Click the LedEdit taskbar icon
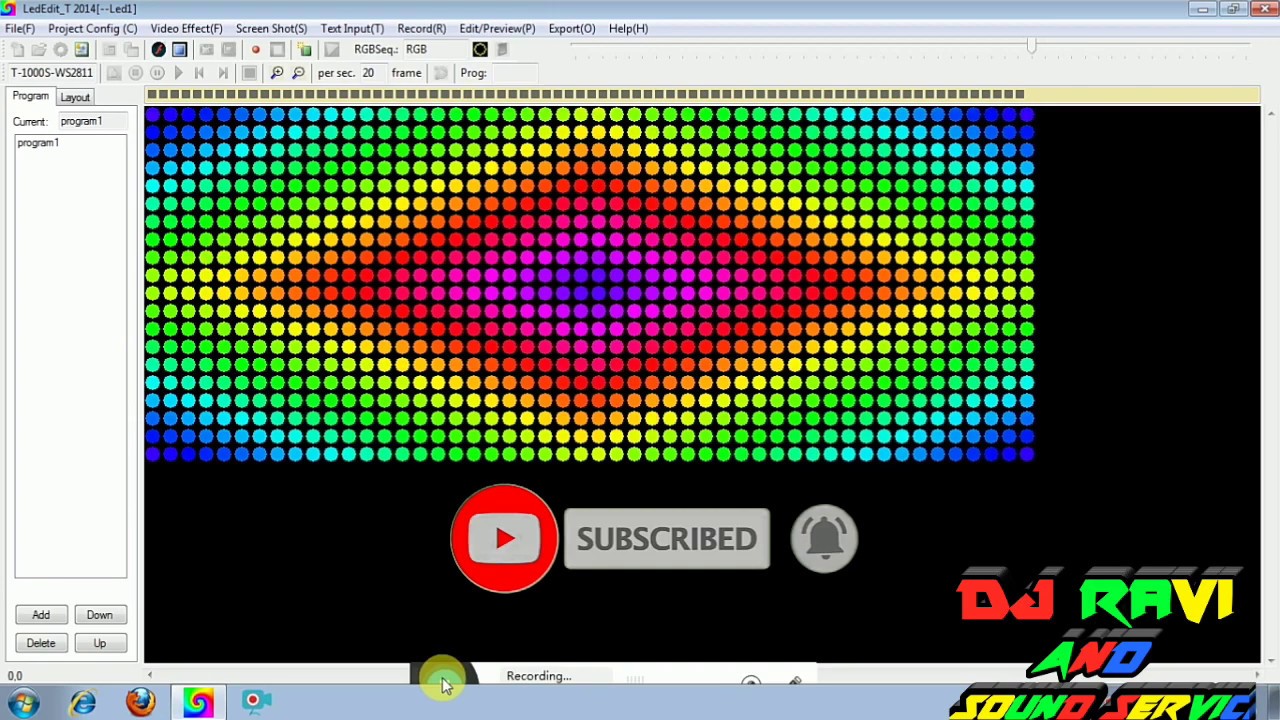The height and width of the screenshot is (720, 1280). [198, 702]
